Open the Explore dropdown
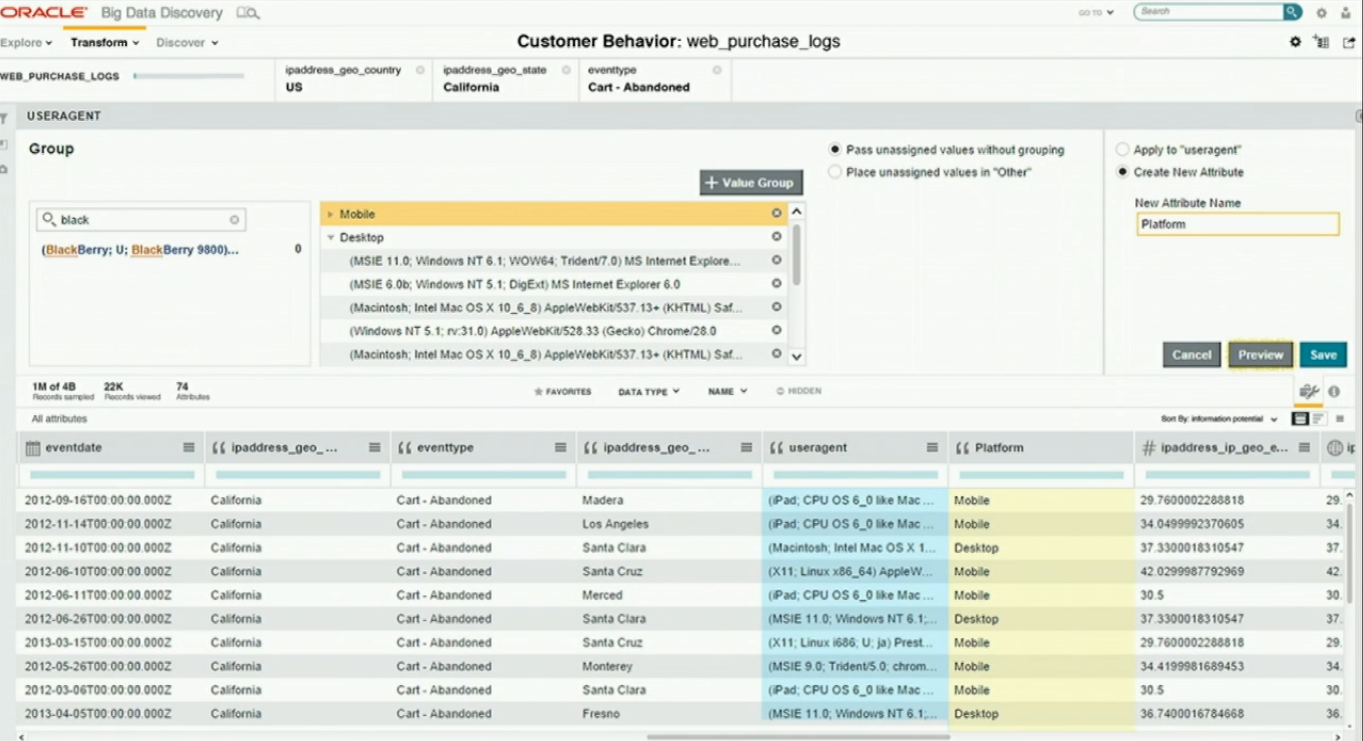 [x=27, y=43]
